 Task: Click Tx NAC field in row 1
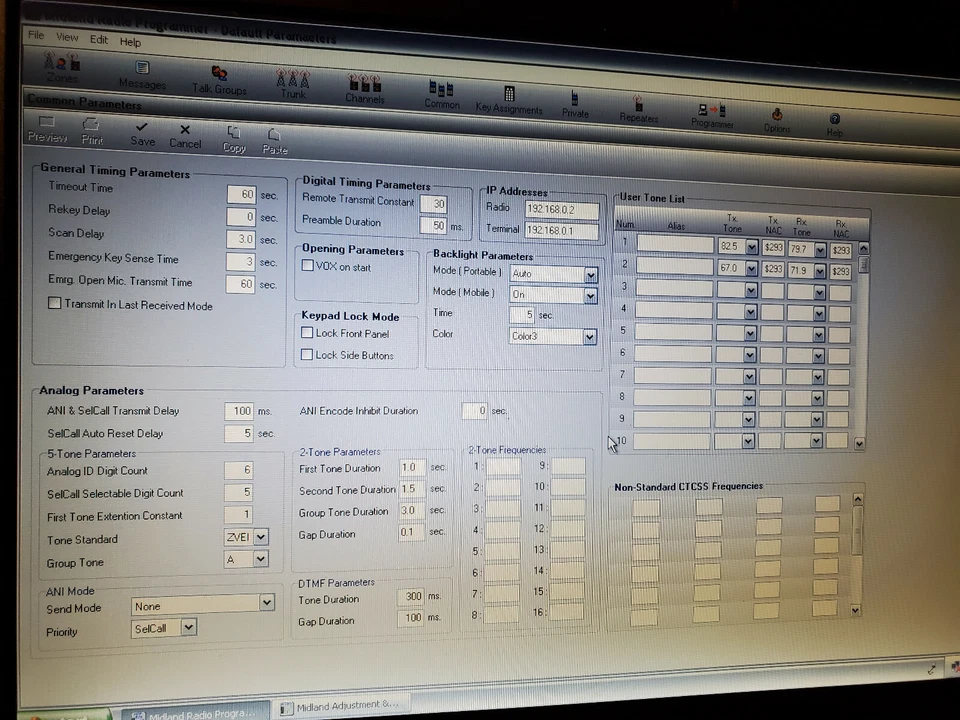(x=773, y=248)
